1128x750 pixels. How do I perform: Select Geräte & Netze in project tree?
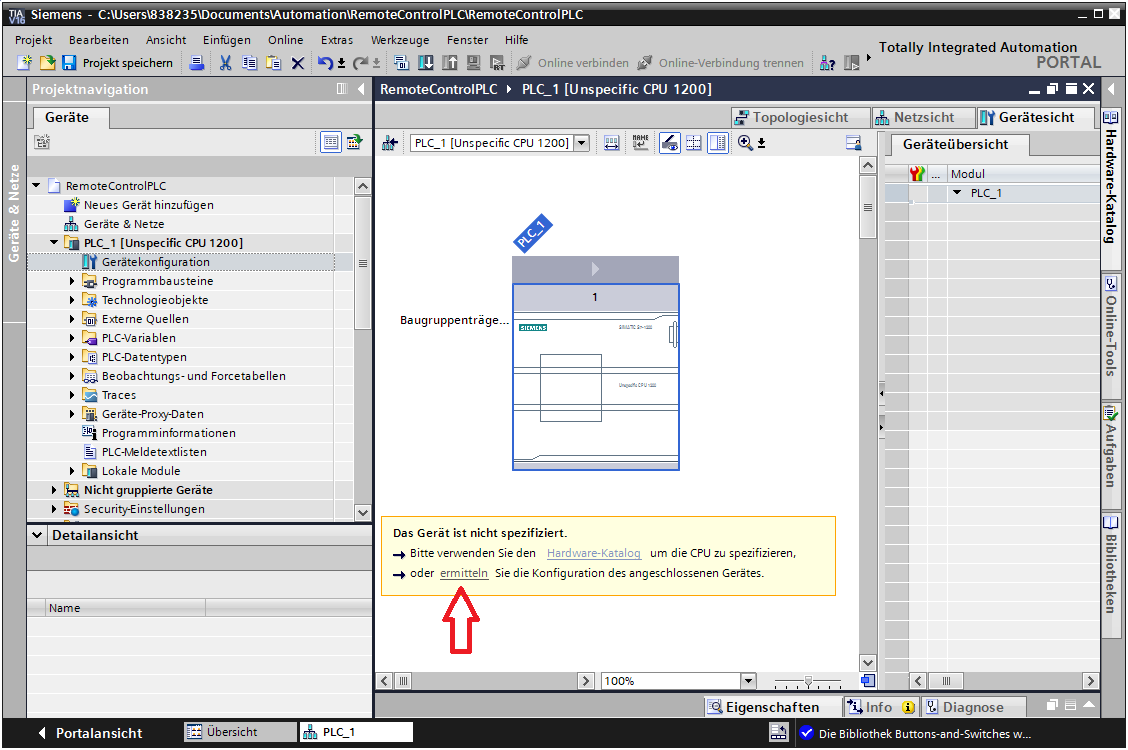pos(124,224)
